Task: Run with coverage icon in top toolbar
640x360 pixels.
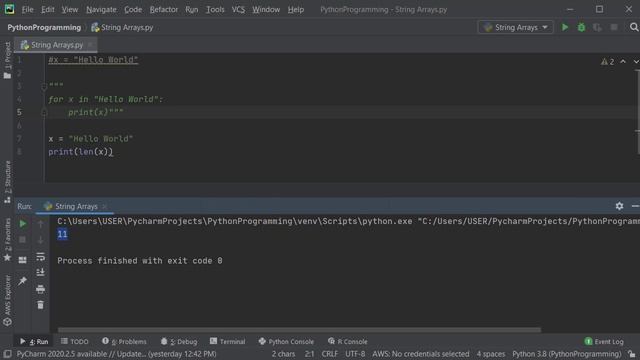Action: [597, 27]
